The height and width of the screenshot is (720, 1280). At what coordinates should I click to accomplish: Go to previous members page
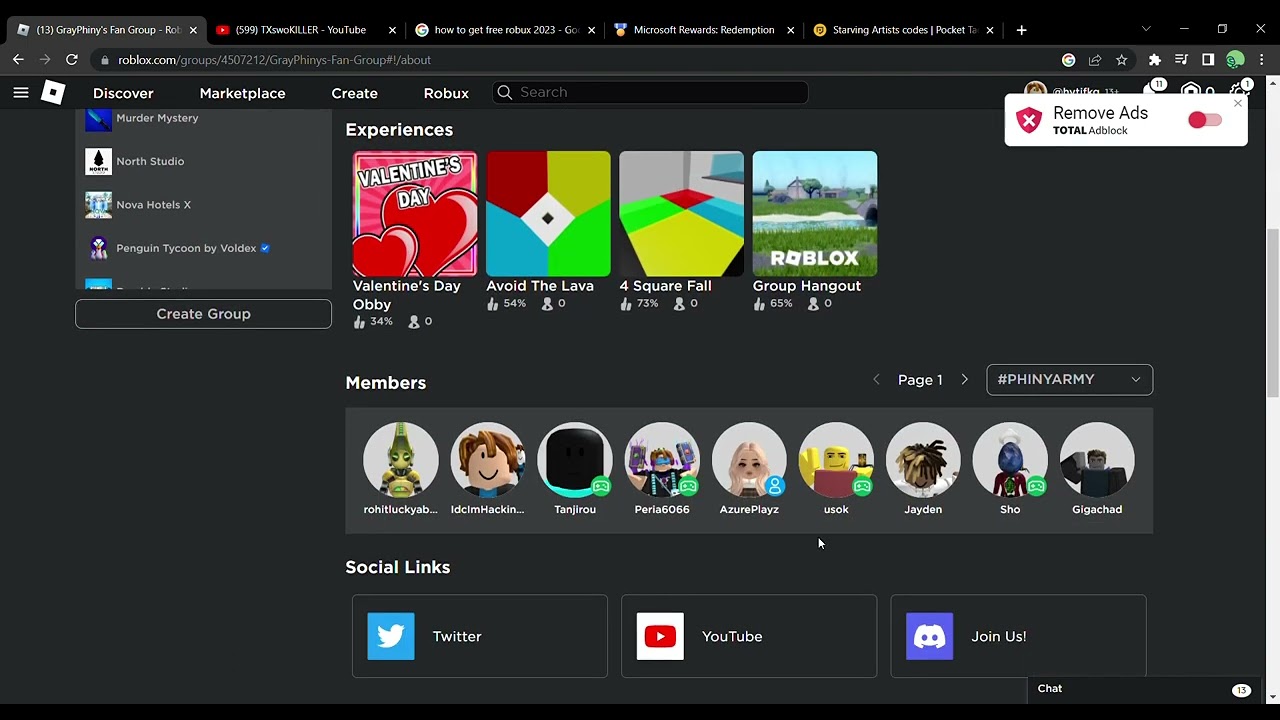tap(877, 380)
